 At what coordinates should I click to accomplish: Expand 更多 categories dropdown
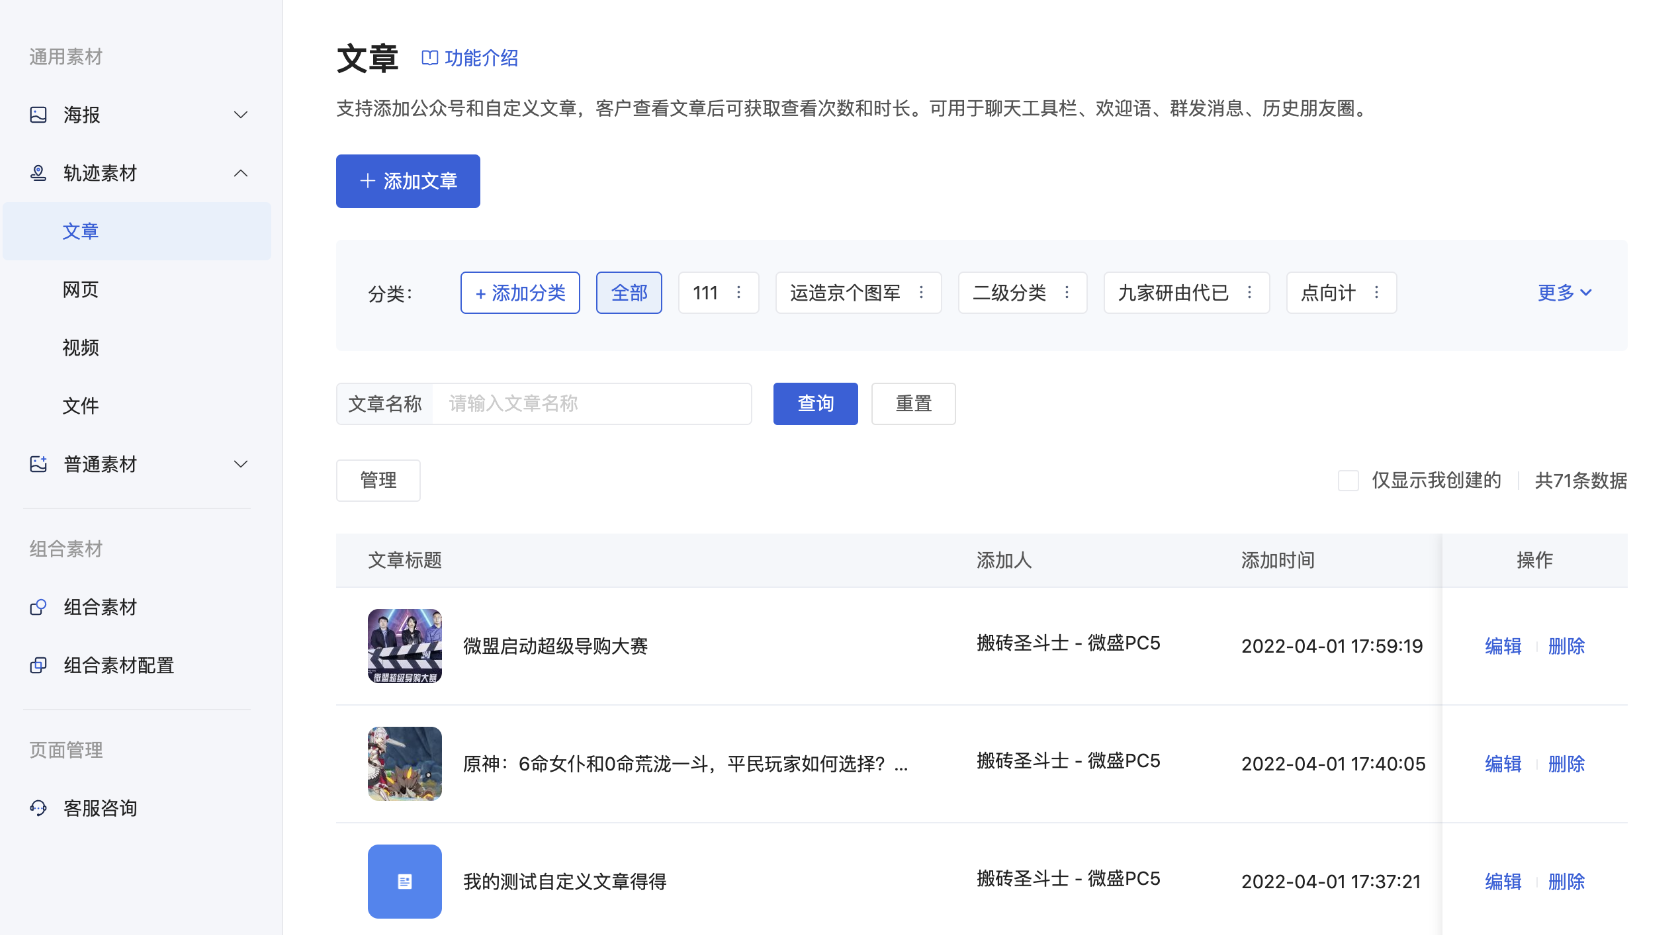coord(1565,293)
